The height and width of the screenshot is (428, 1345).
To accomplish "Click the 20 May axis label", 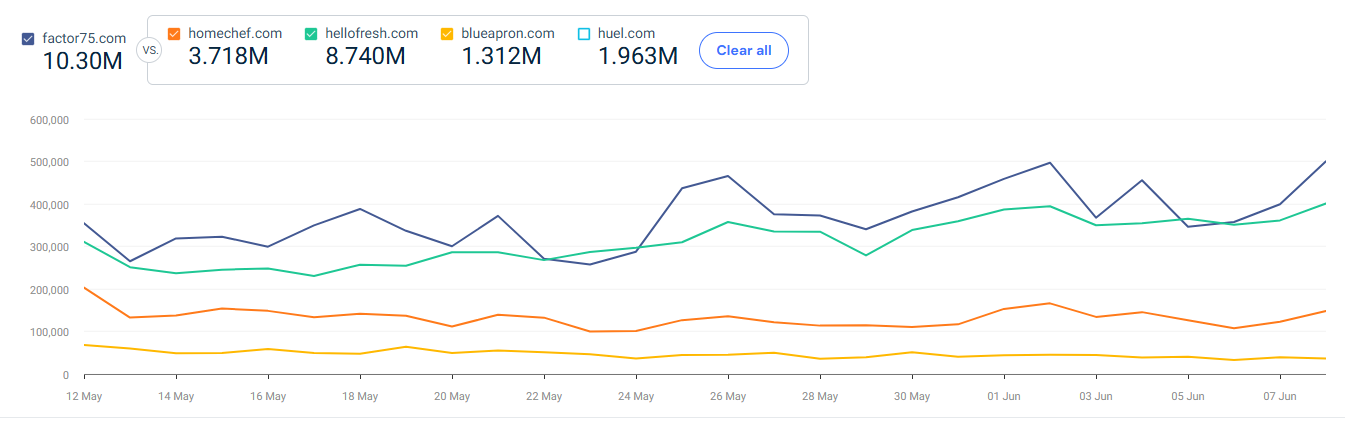I will (452, 397).
